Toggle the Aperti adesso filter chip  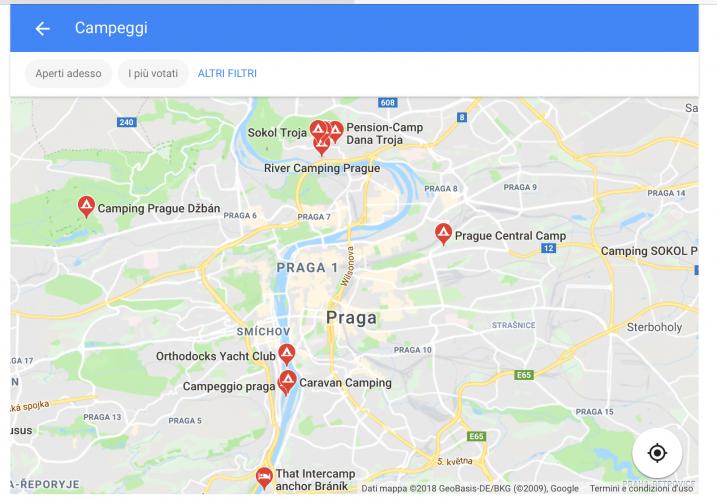tap(69, 73)
